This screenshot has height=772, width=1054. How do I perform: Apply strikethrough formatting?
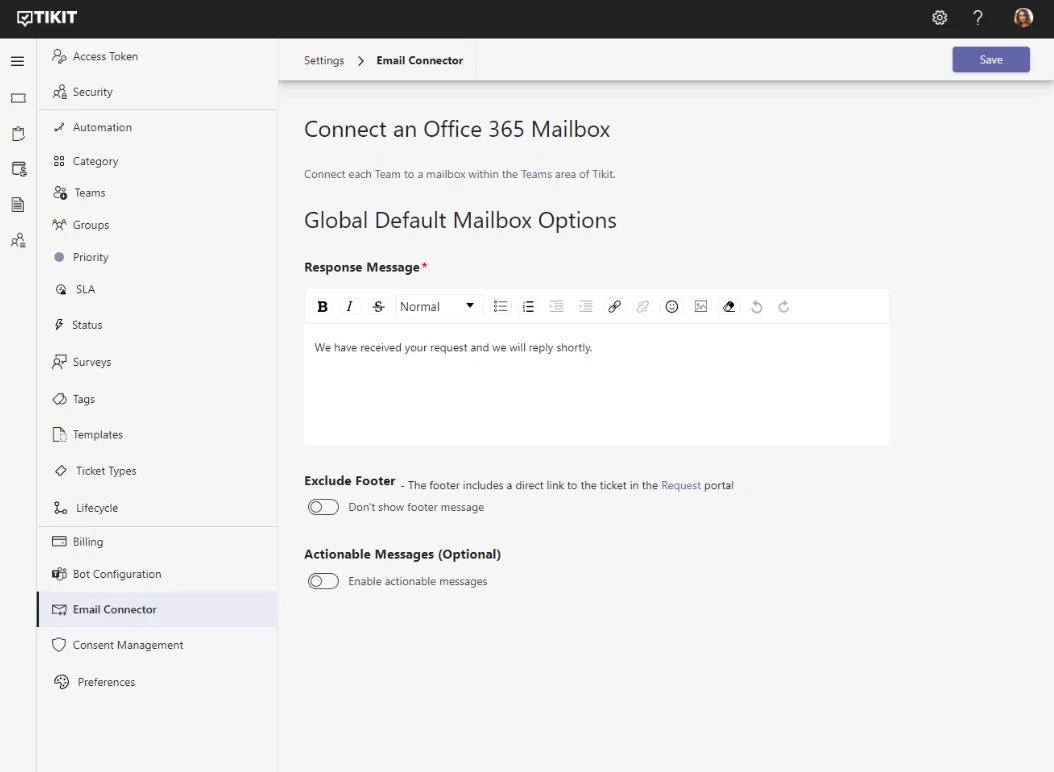point(378,307)
